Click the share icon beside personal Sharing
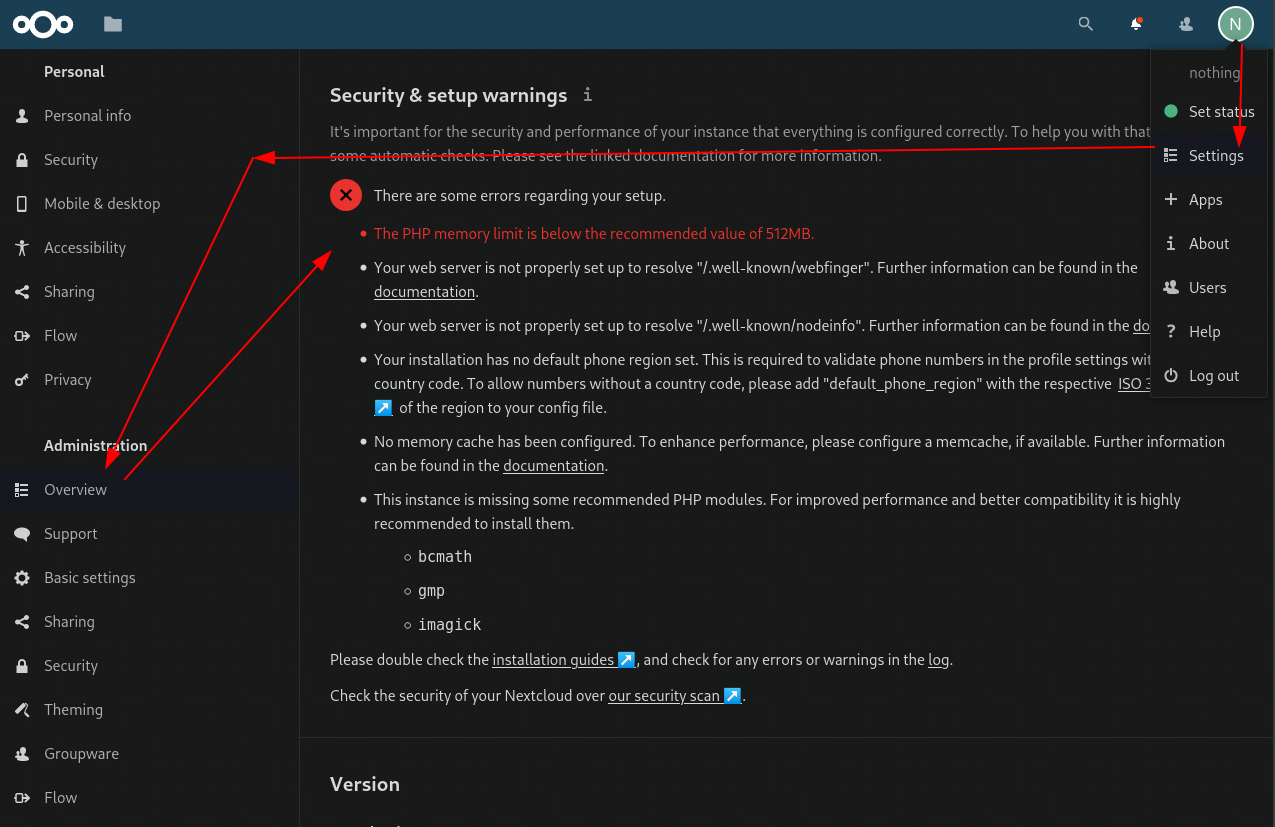Viewport: 1275px width, 827px height. (x=22, y=292)
